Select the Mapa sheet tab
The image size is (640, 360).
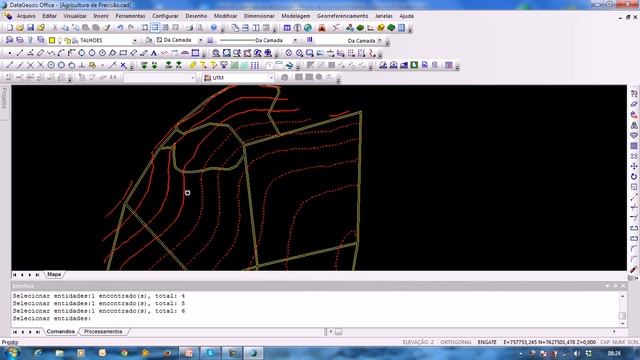point(54,274)
